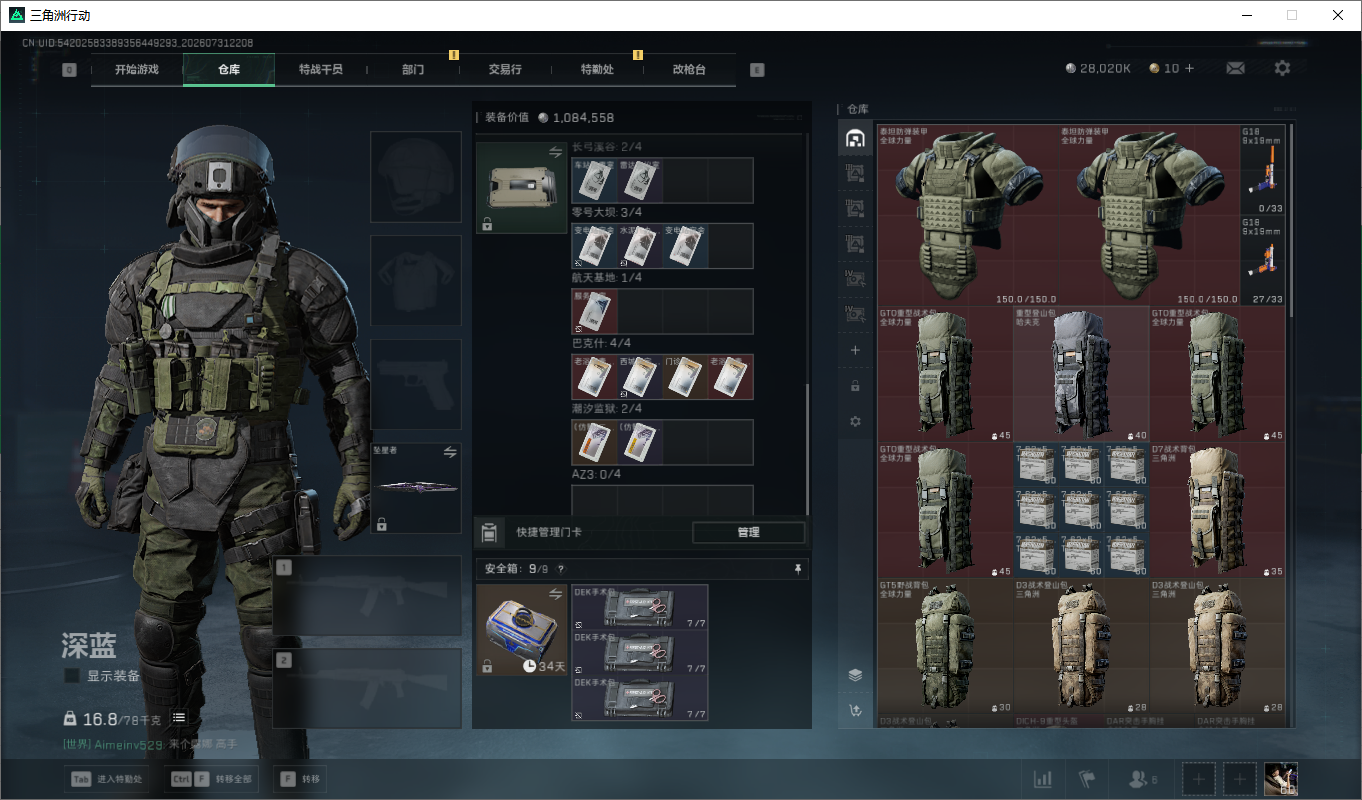Screen dimensions: 1362x800
Task: Open the 特战干员 tab
Action: pyautogui.click(x=321, y=70)
